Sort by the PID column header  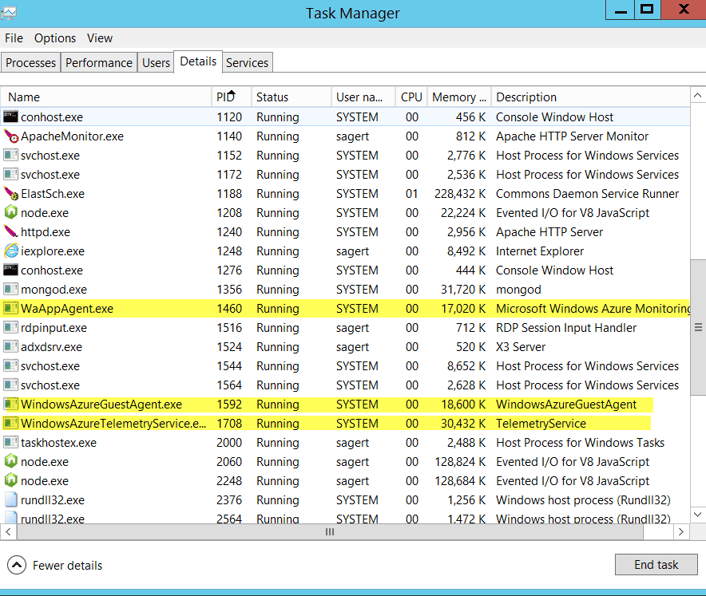[231, 97]
